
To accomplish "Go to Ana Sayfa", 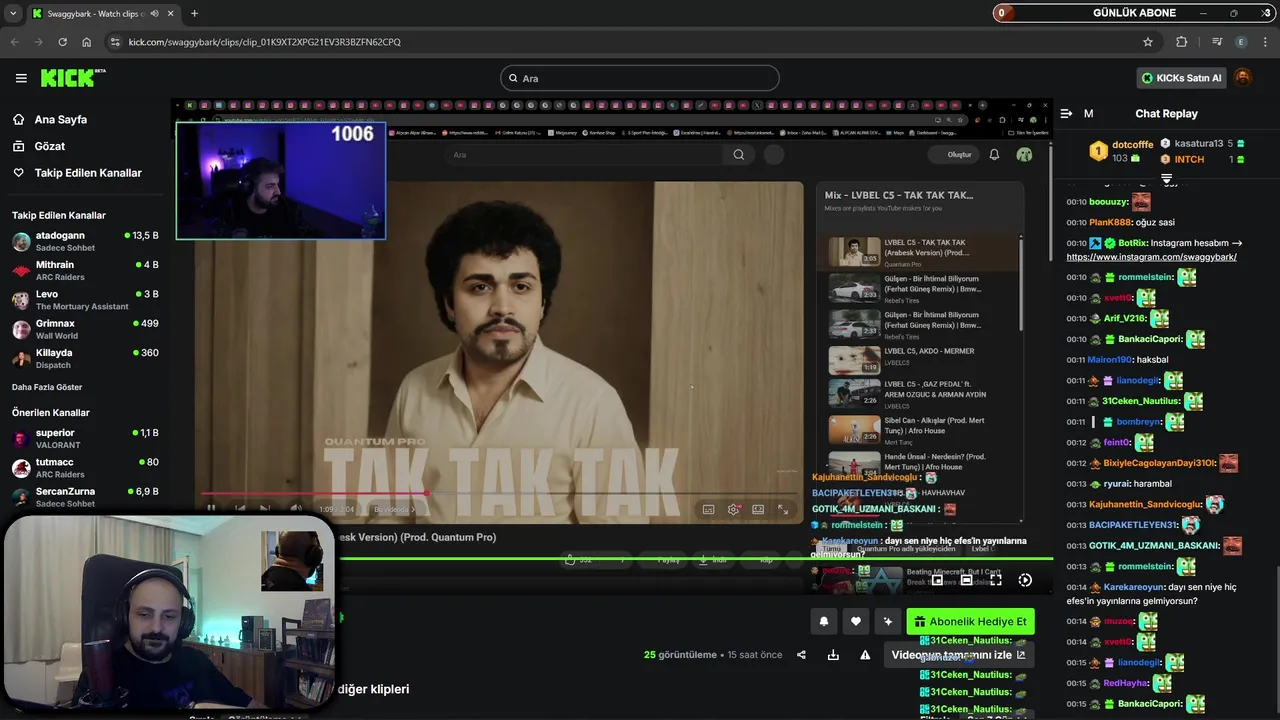I will pyautogui.click(x=61, y=119).
